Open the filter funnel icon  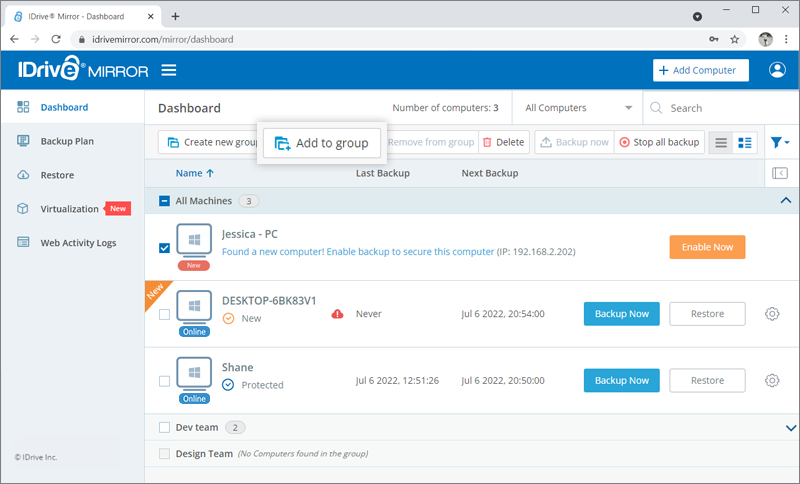(780, 142)
